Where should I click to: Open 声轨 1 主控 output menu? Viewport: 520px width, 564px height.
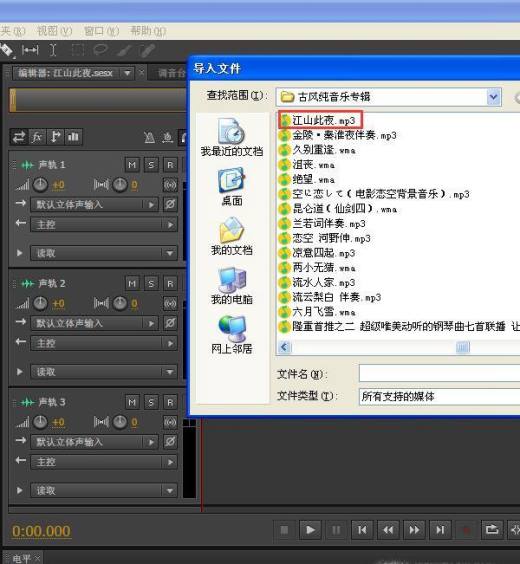point(104,224)
